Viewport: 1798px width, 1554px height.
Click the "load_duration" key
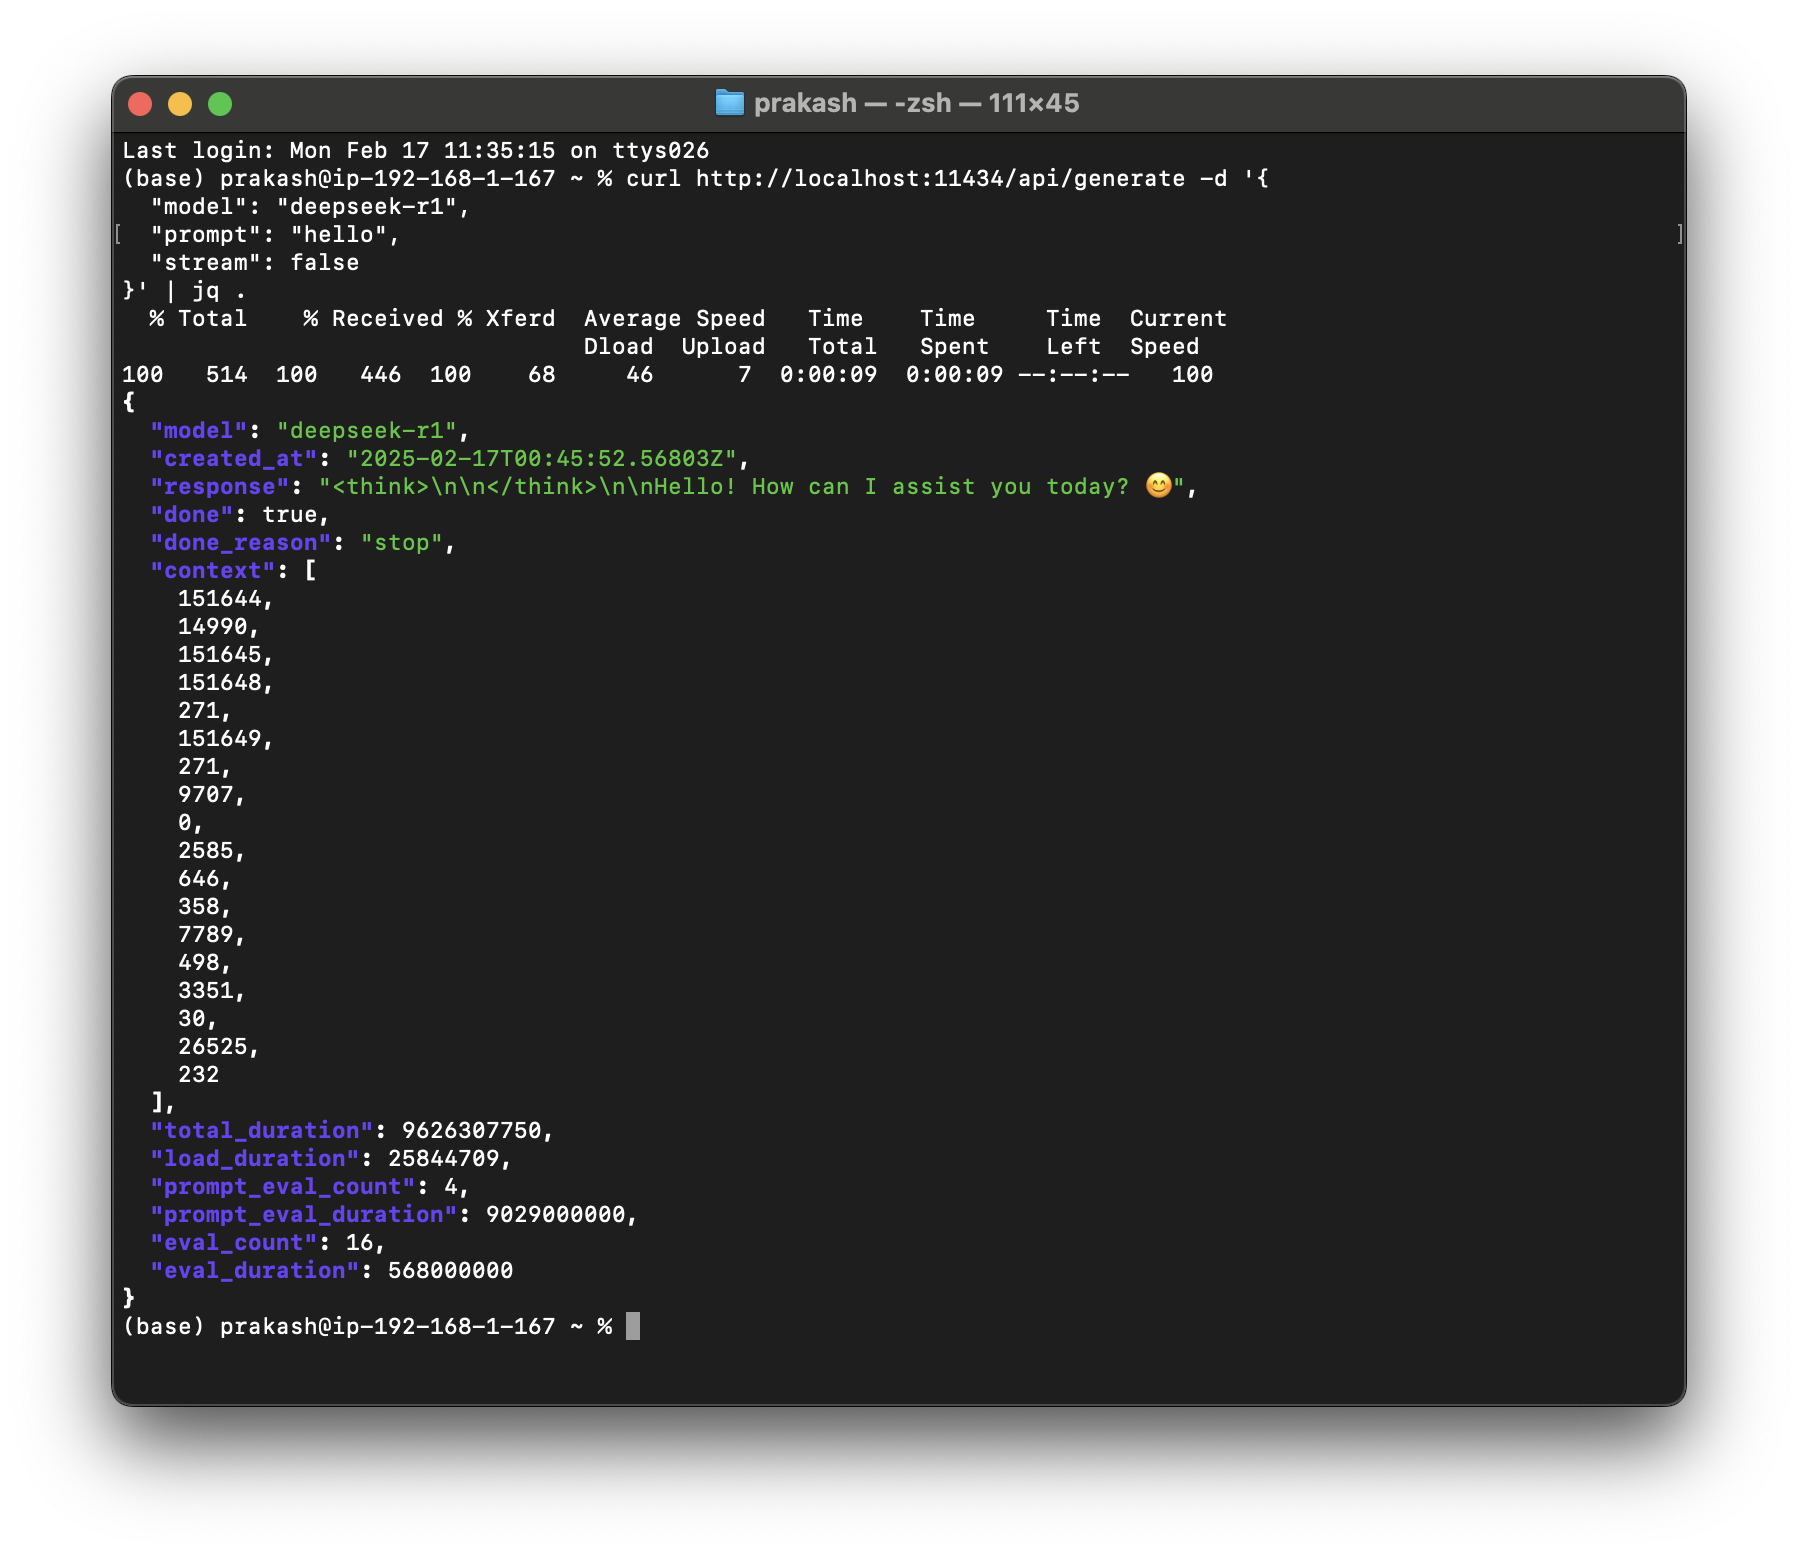pyautogui.click(x=254, y=1159)
